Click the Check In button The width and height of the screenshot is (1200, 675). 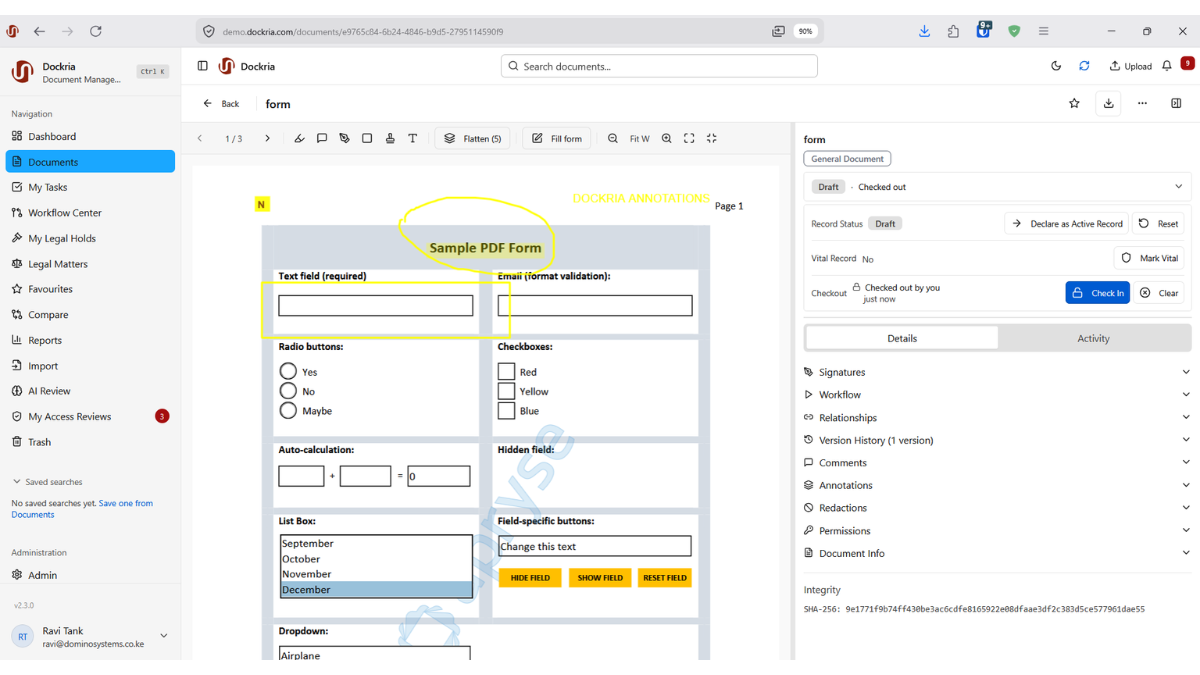(x=1097, y=293)
